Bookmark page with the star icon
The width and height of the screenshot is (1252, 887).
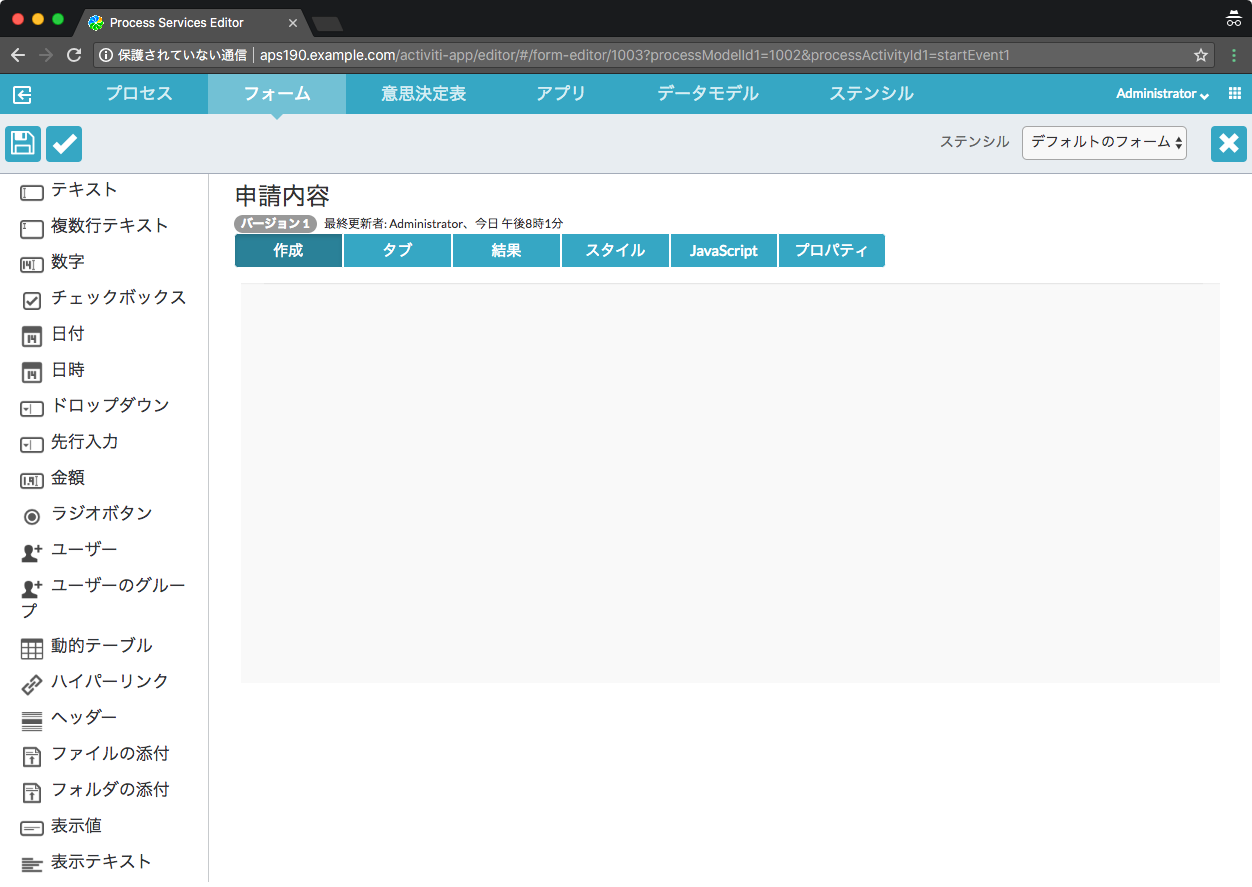(1201, 55)
